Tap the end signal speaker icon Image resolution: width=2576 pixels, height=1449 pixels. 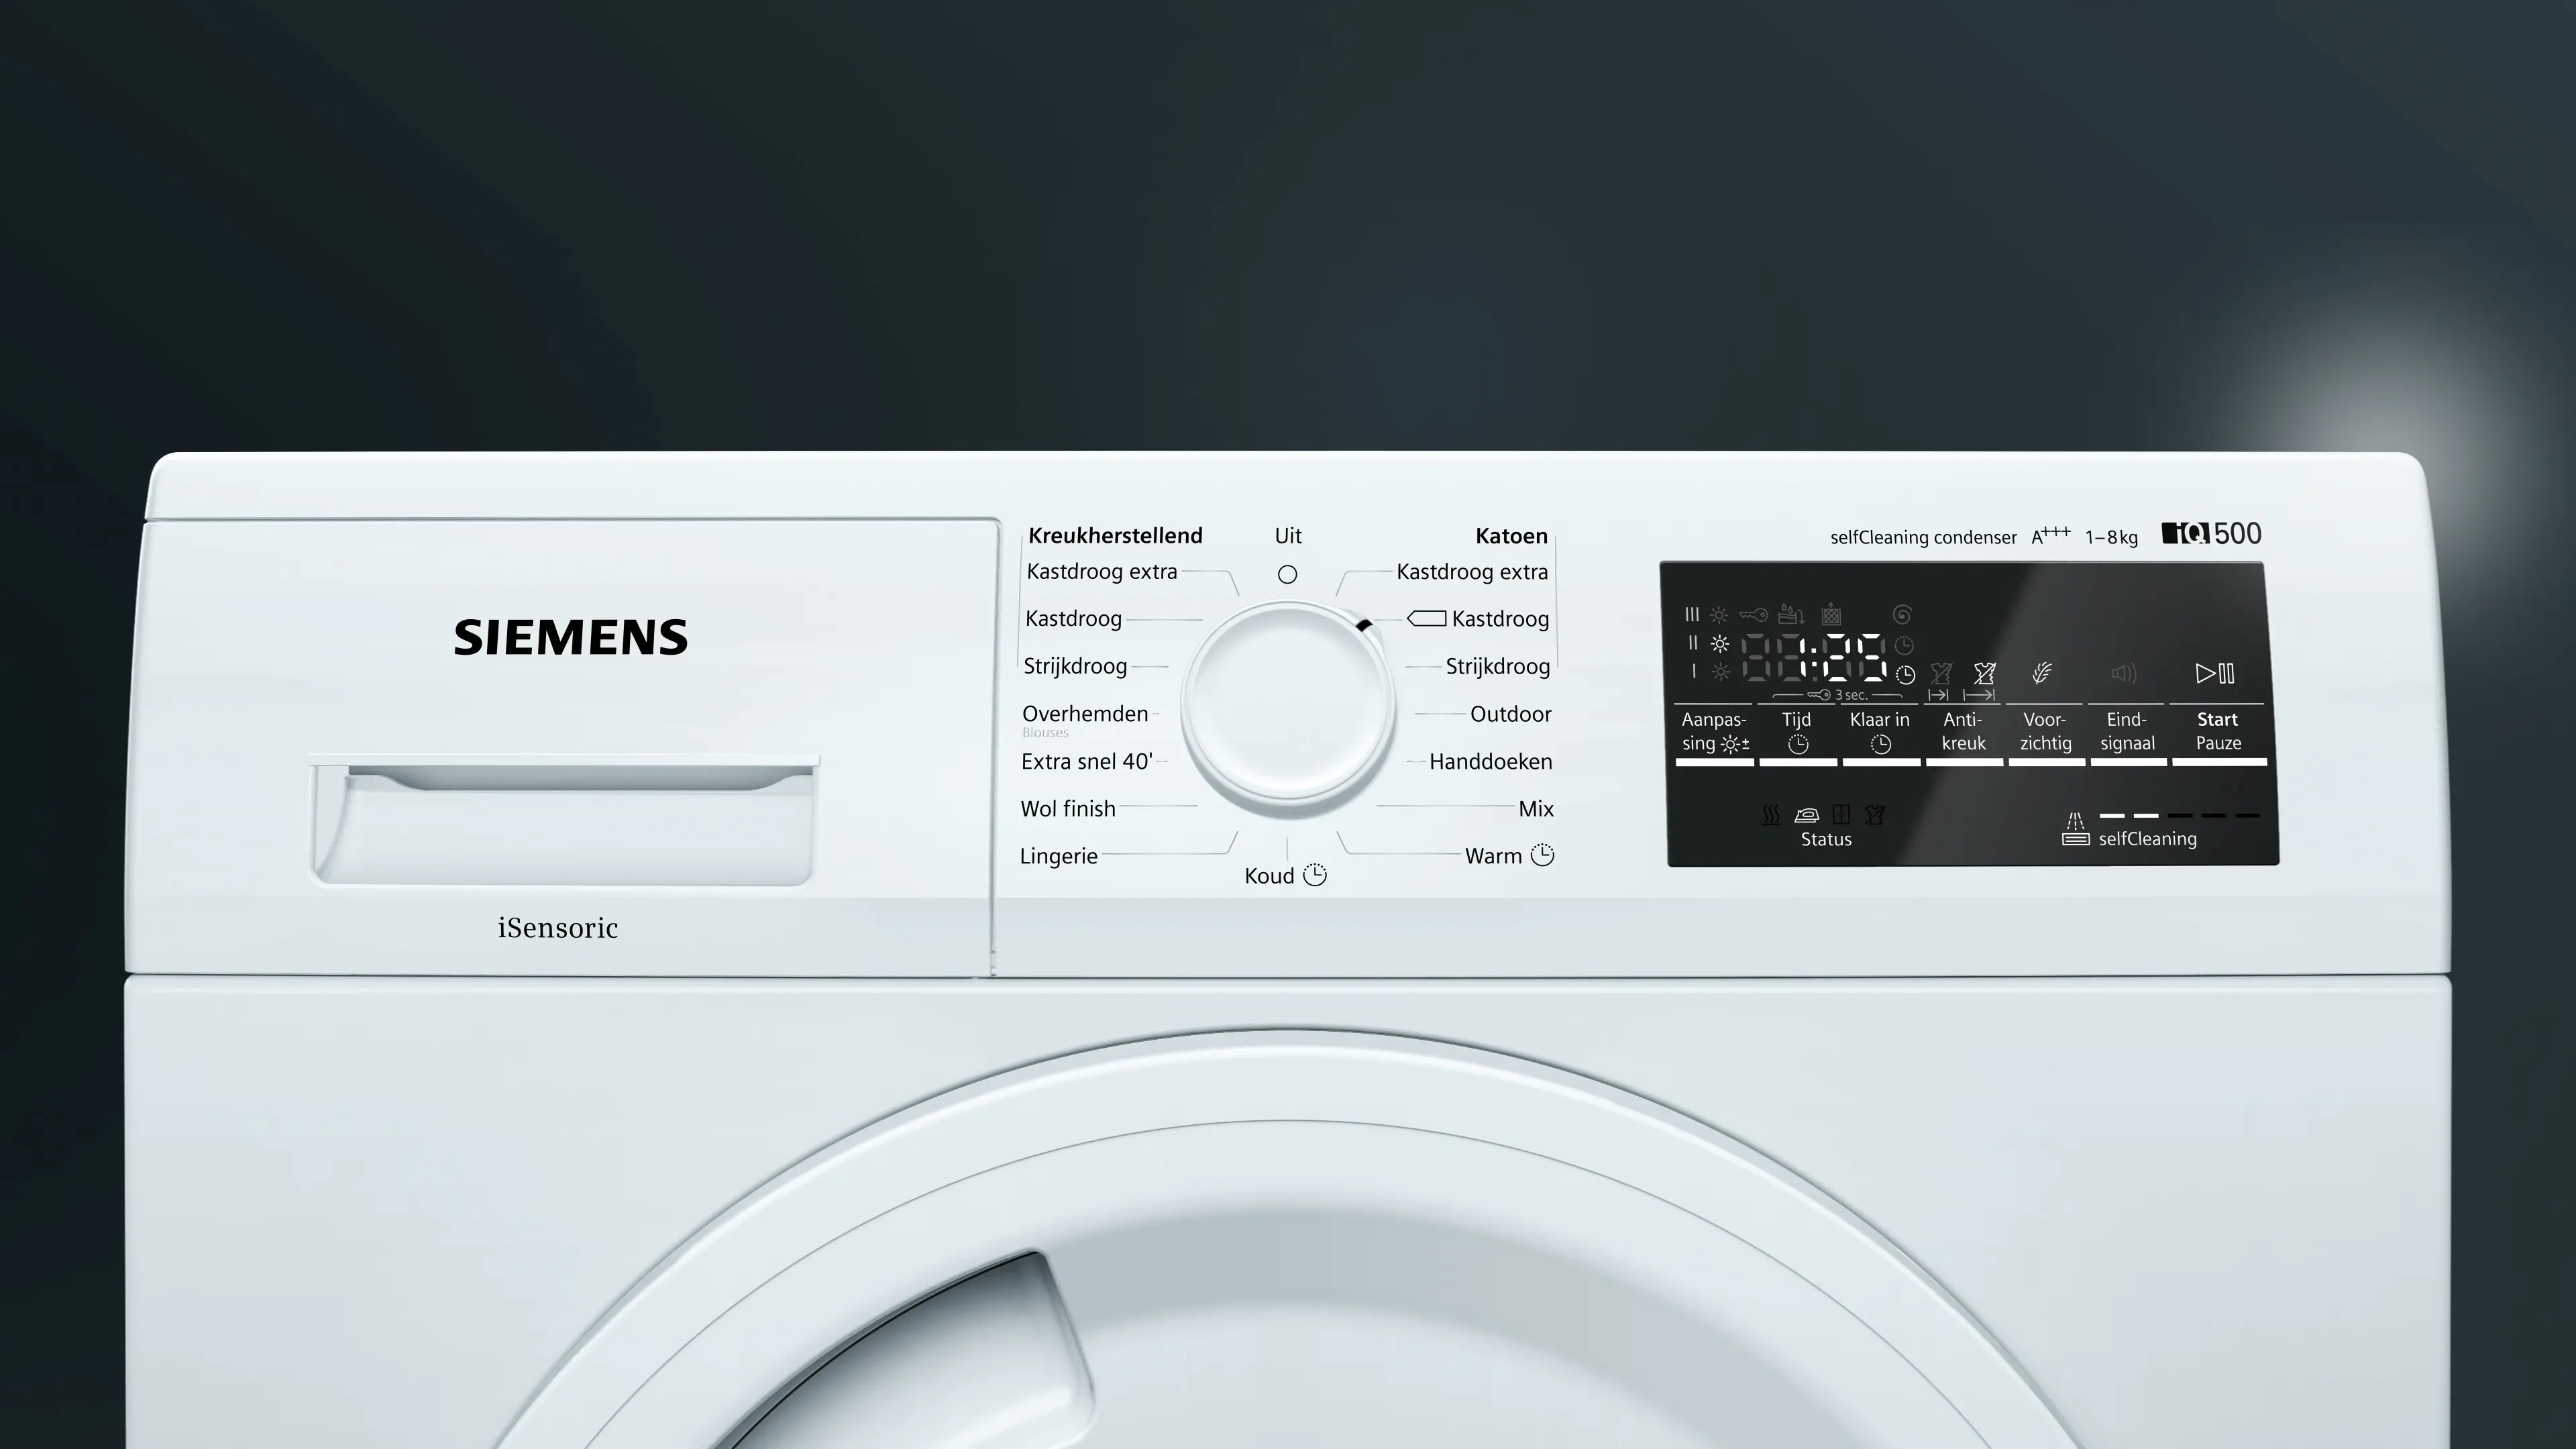tap(2124, 673)
